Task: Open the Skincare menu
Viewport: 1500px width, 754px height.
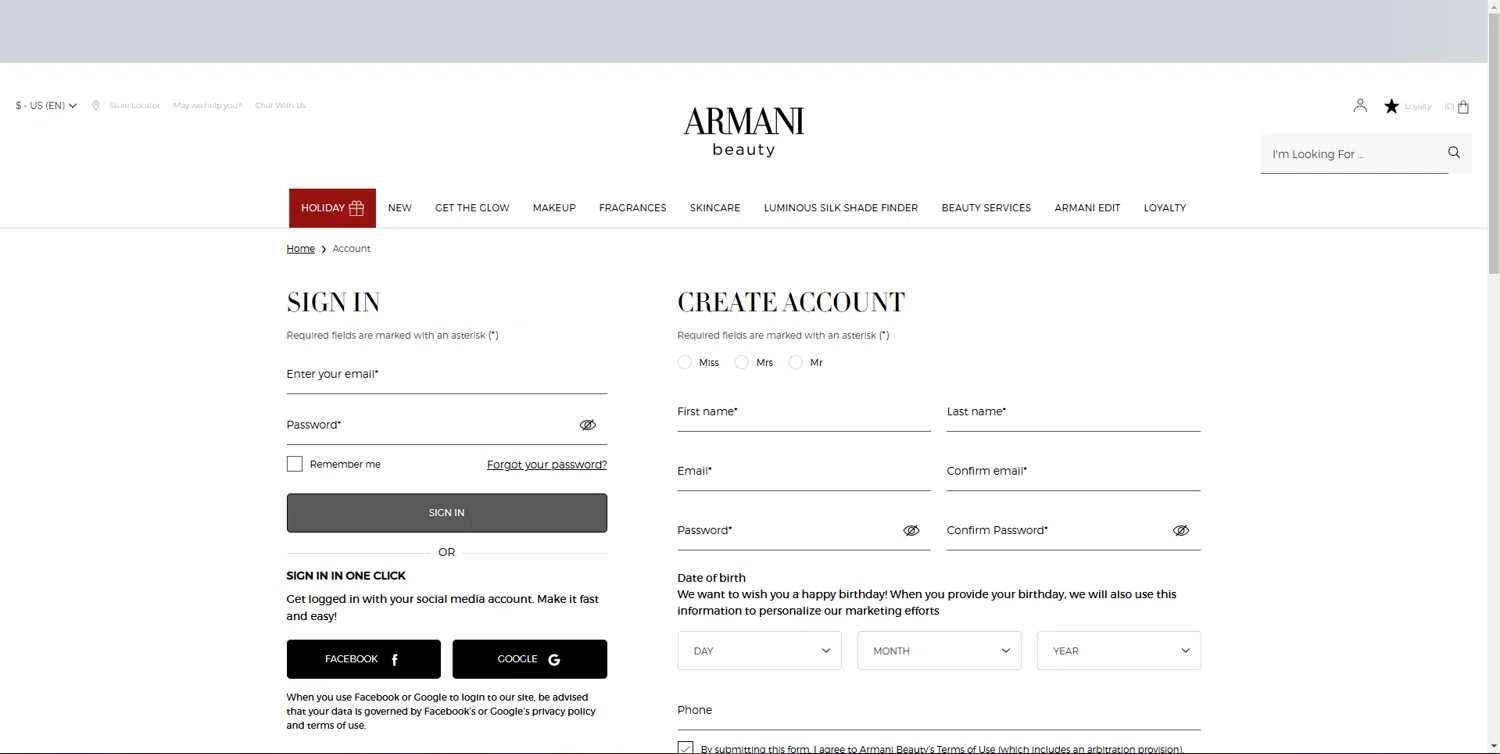Action: coord(715,208)
